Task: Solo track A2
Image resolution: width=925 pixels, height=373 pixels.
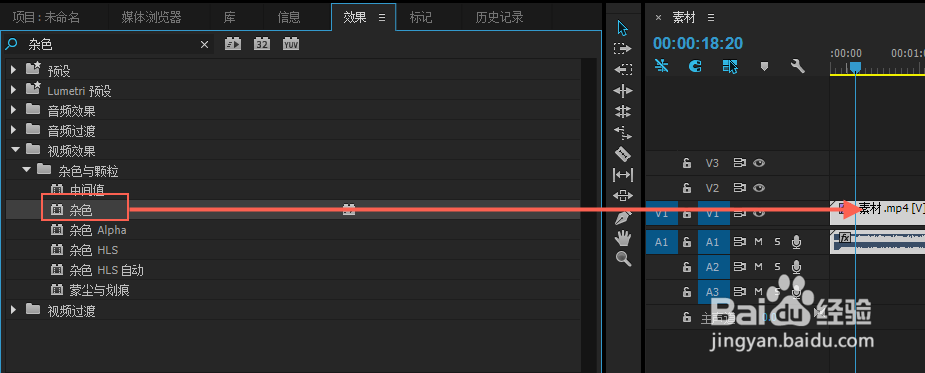Action: pos(778,267)
